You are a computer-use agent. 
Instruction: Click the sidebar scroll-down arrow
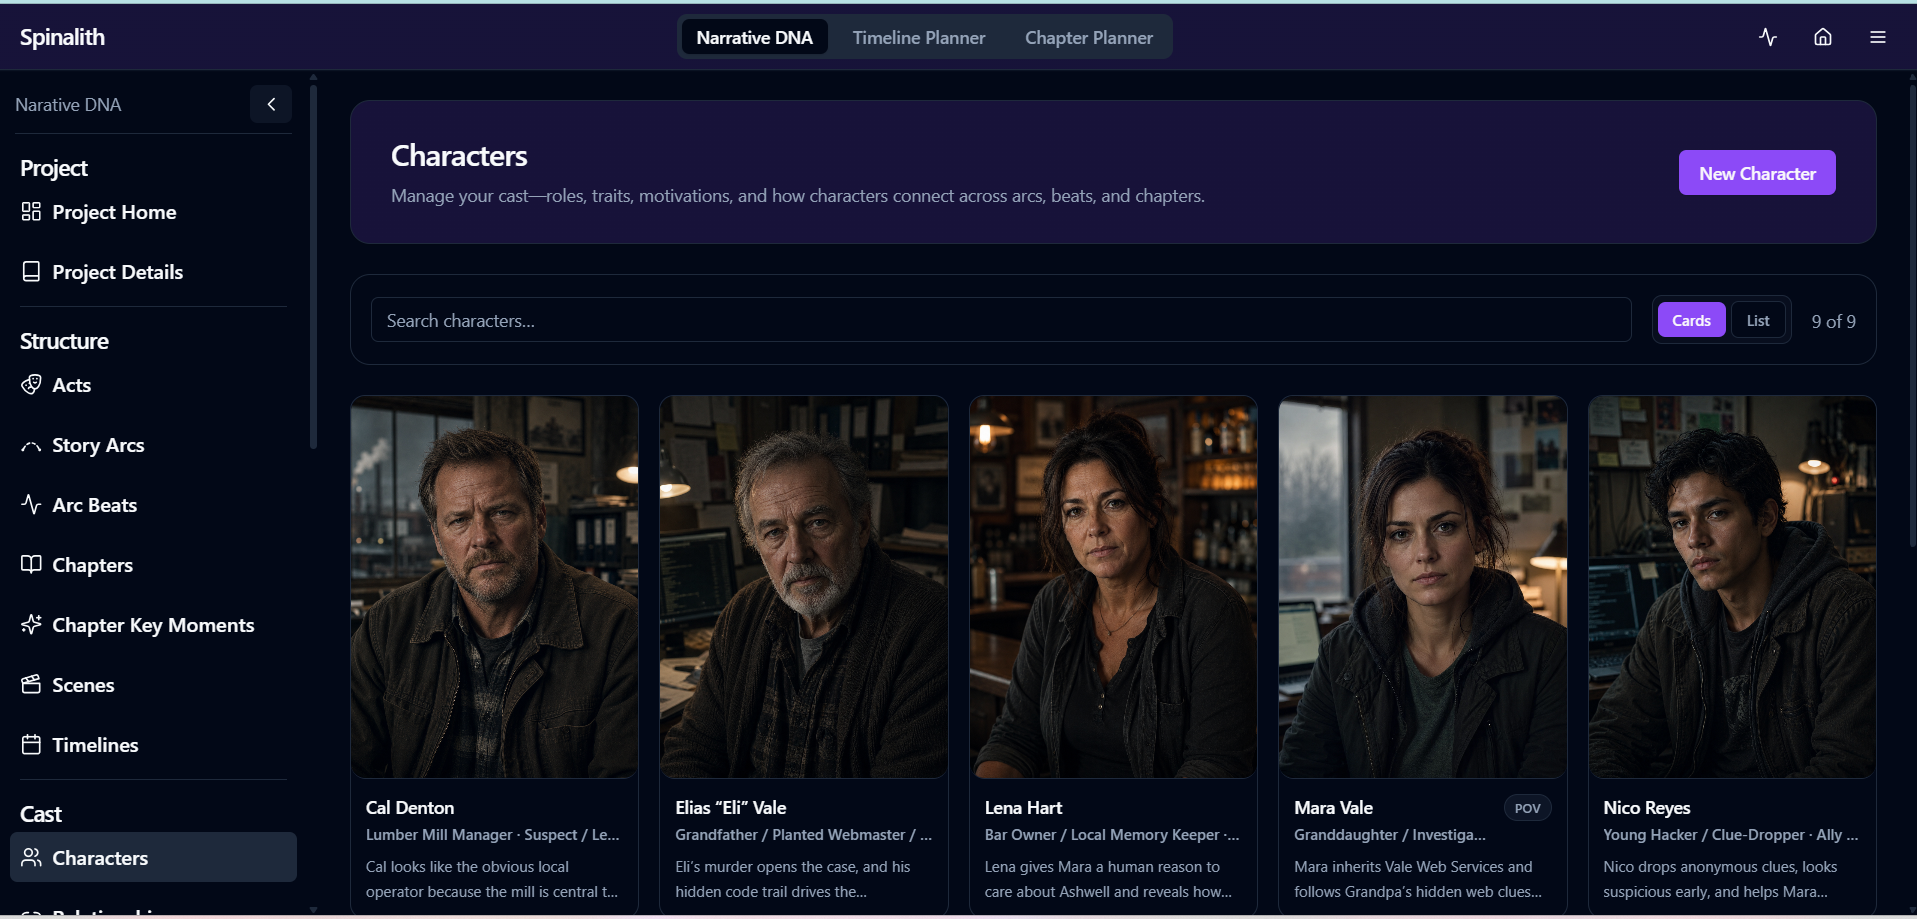(x=313, y=910)
